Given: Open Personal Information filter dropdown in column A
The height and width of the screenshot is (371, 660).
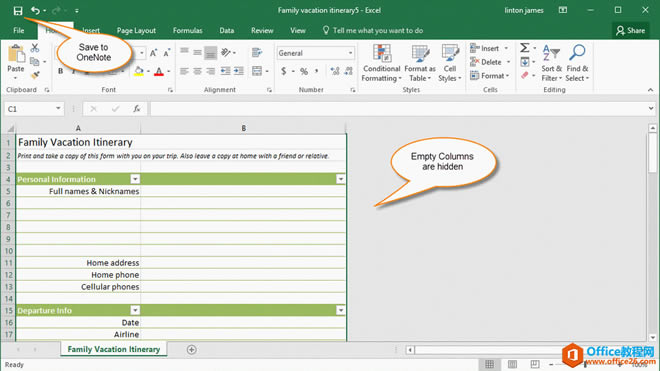Looking at the screenshot, I should point(135,179).
